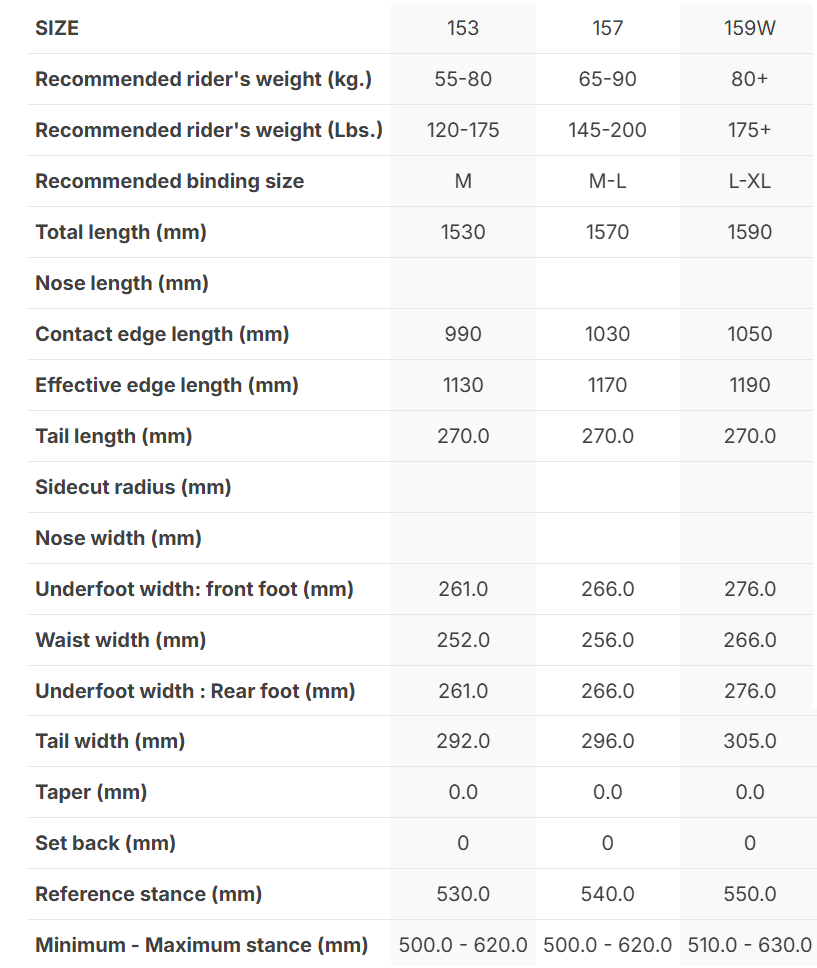Image resolution: width=817 pixels, height=968 pixels.
Task: Click the Recommended binding size label
Action: (169, 181)
